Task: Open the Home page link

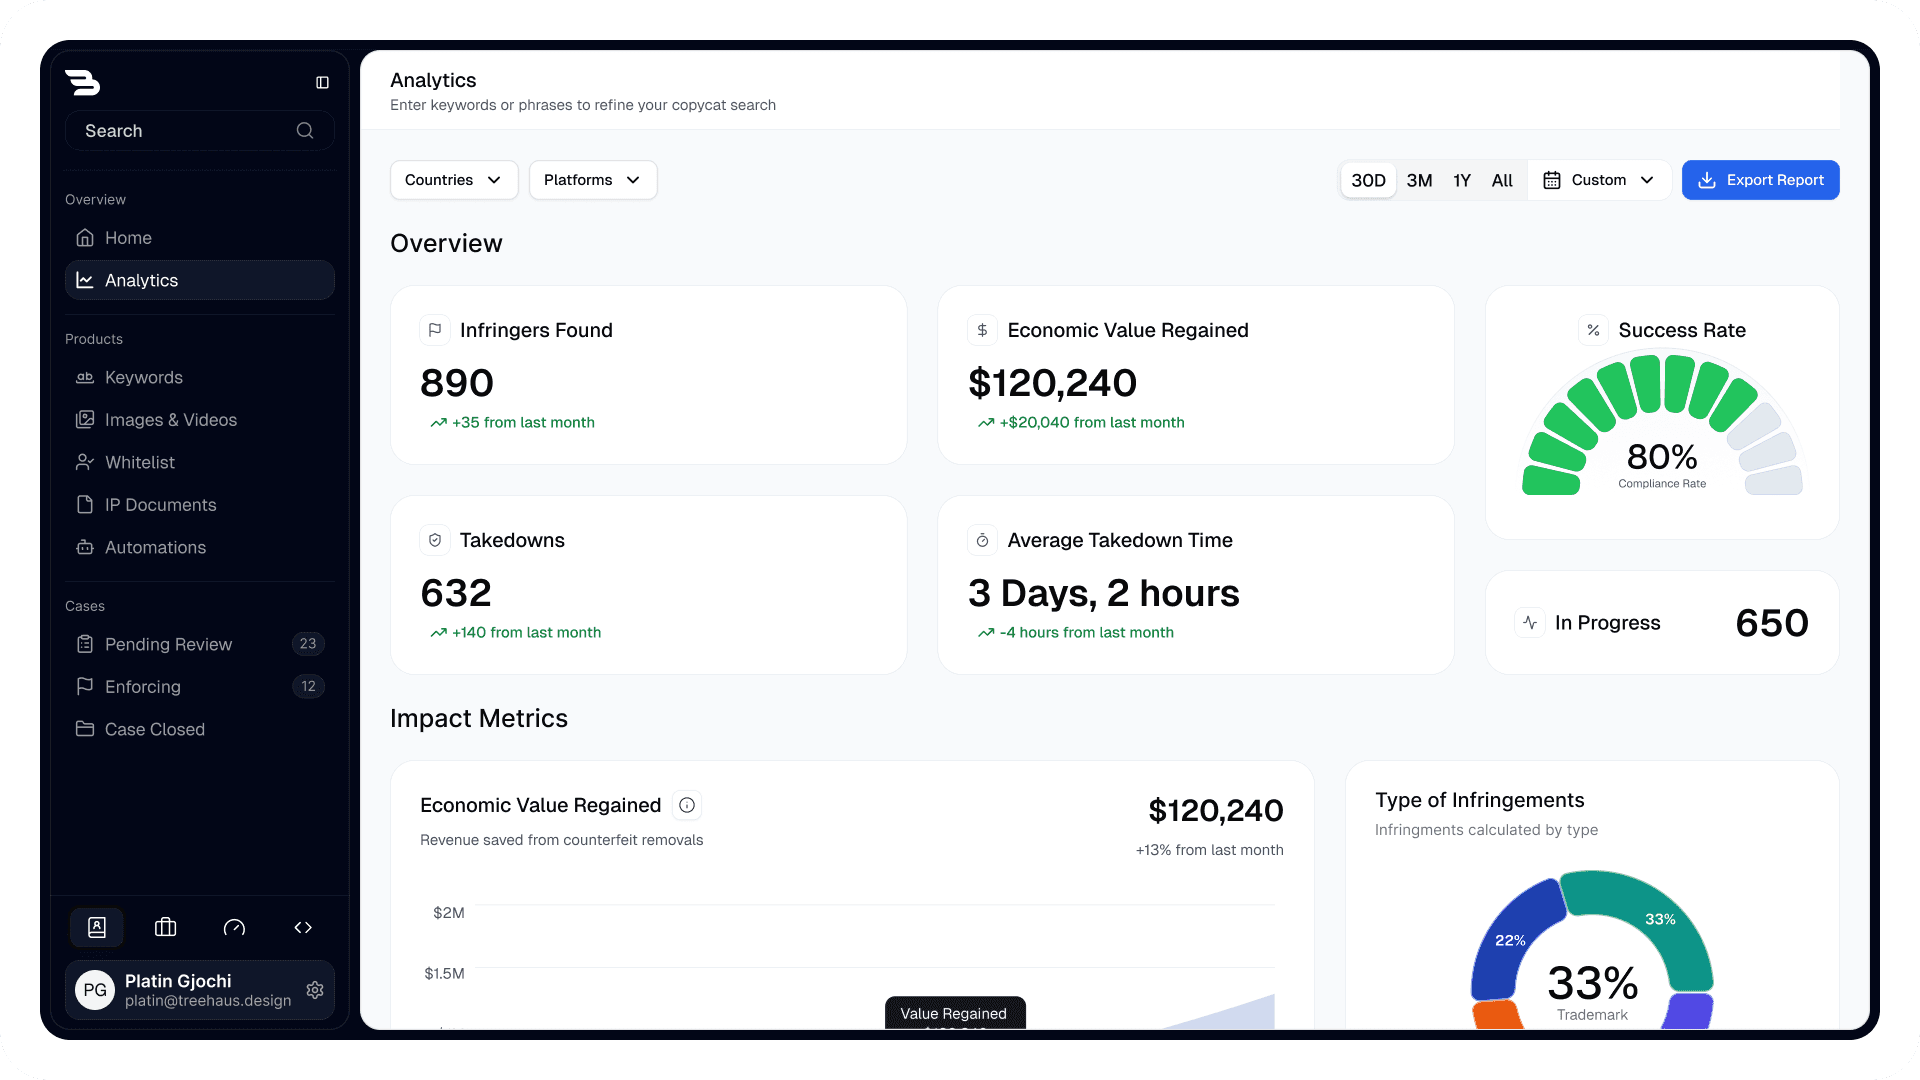Action: point(128,238)
